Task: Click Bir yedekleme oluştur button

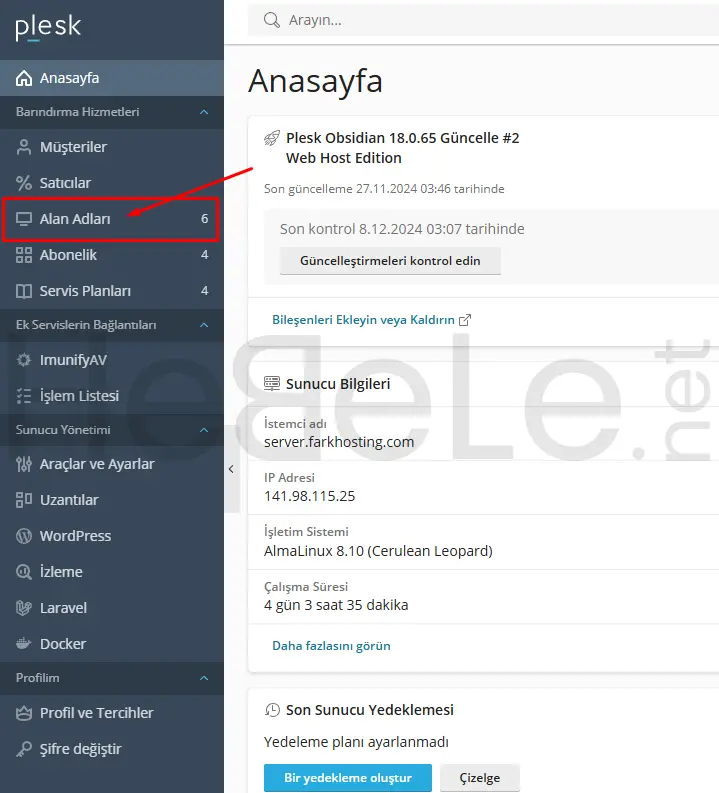Action: pyautogui.click(x=348, y=778)
